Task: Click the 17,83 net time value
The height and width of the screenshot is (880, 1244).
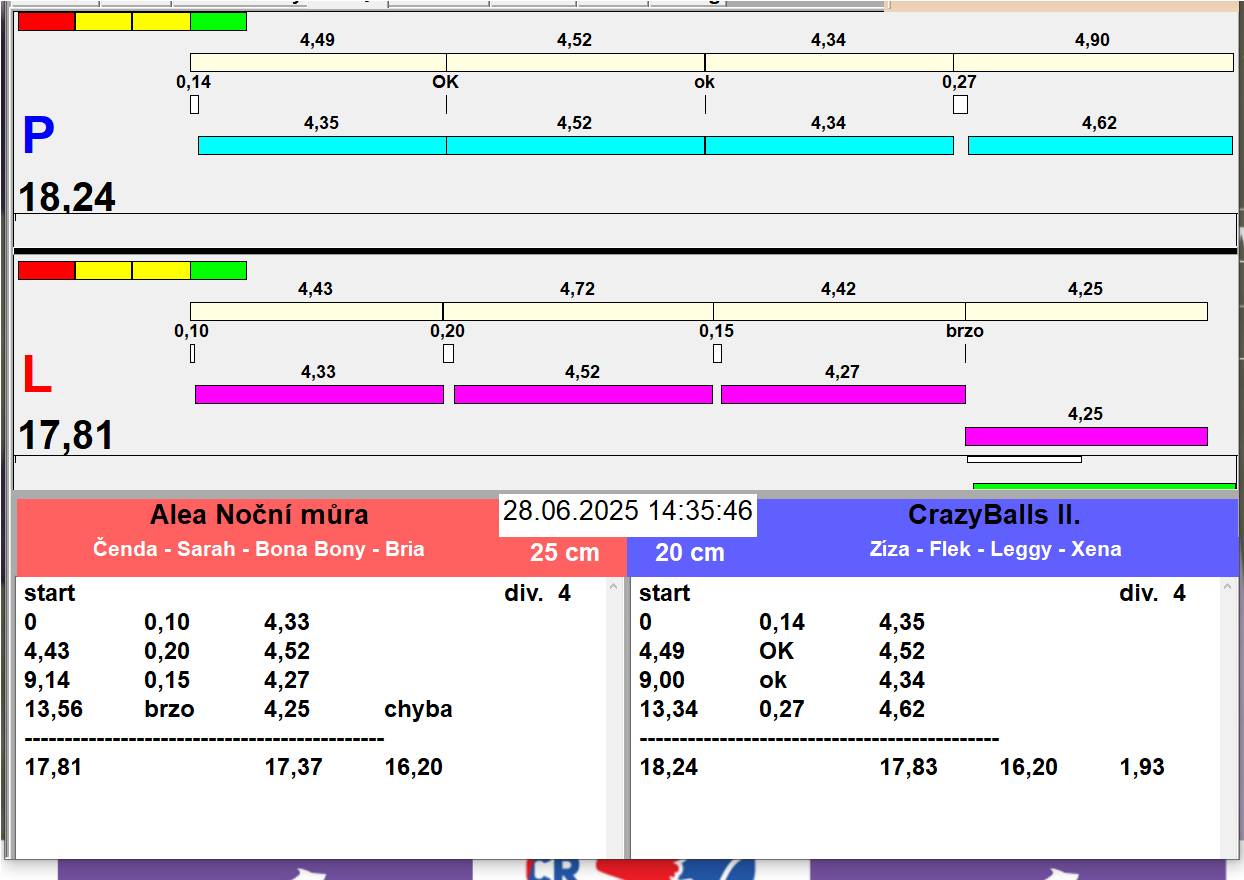Action: 908,767
